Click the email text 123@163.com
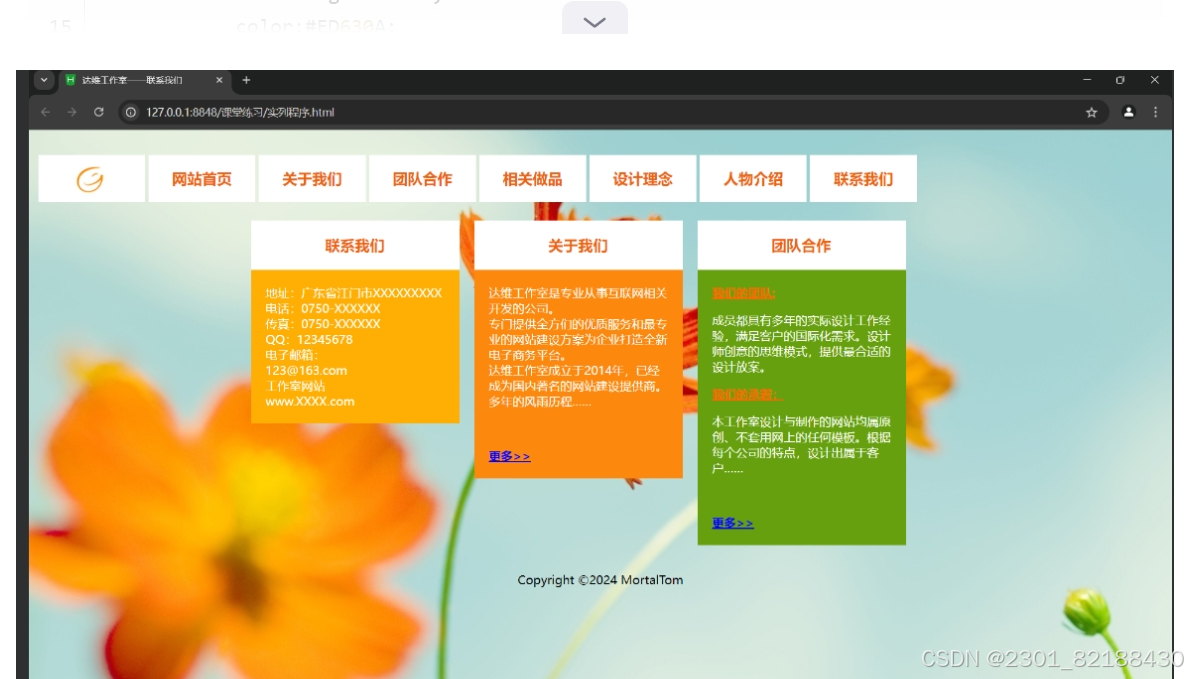The image size is (1188, 679). (x=306, y=371)
